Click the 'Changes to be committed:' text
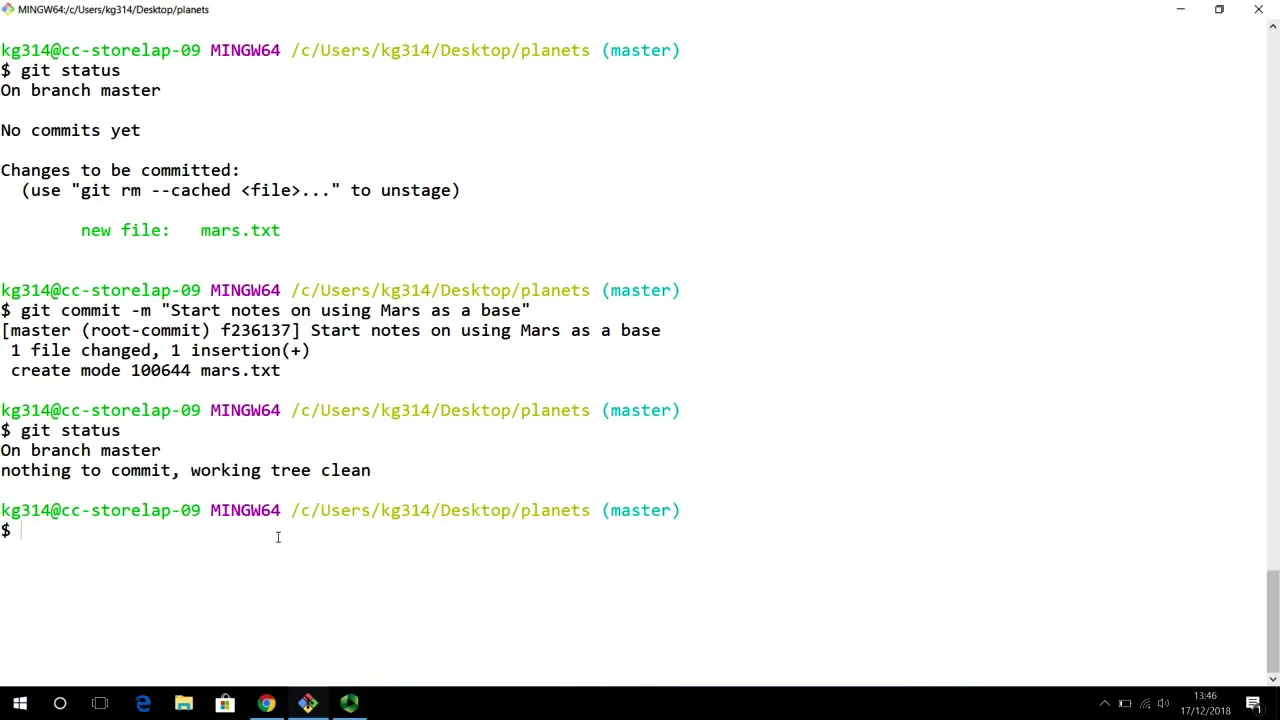 click(x=120, y=170)
